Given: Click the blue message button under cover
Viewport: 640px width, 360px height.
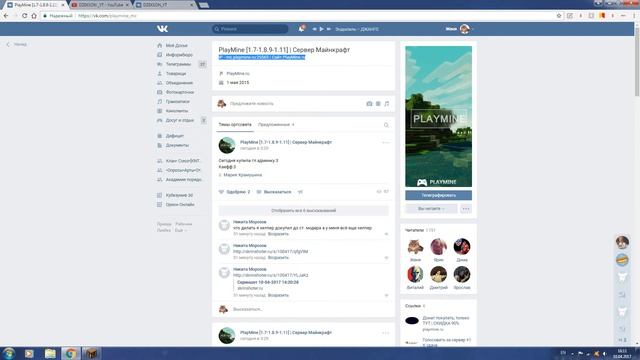Looking at the screenshot, I should pyautogui.click(x=438, y=196).
